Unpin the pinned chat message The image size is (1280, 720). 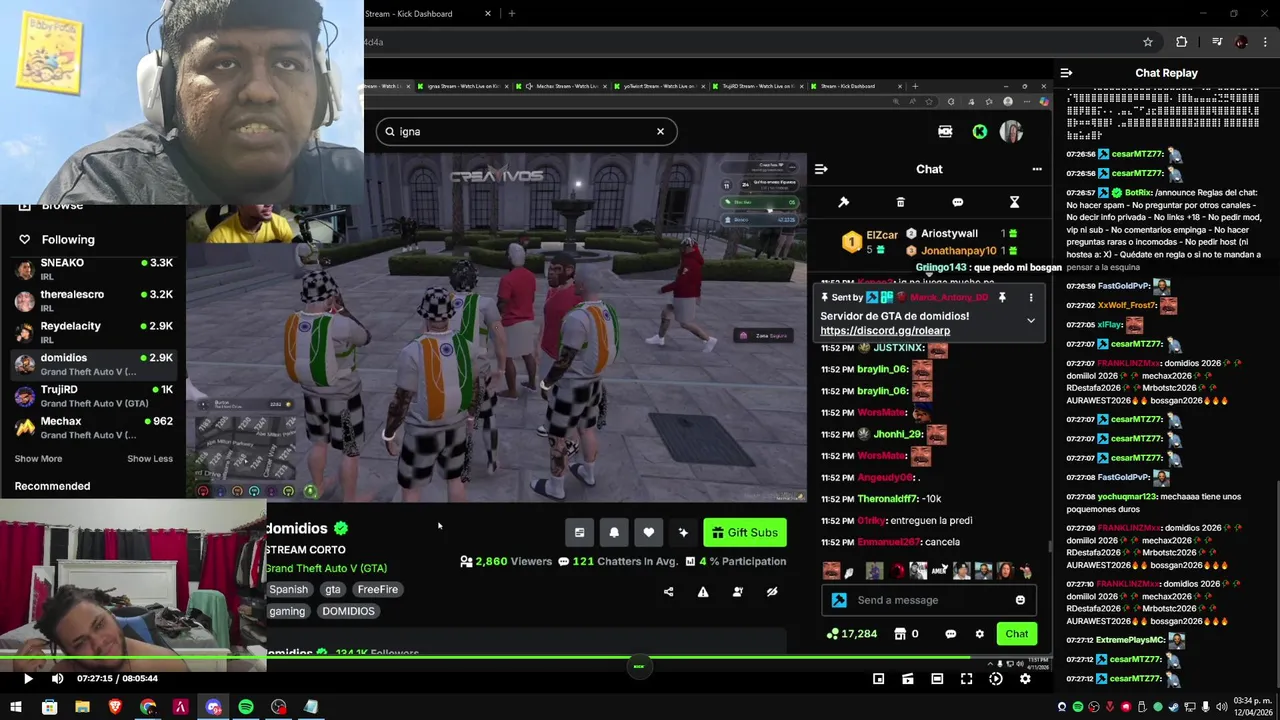click(1002, 297)
